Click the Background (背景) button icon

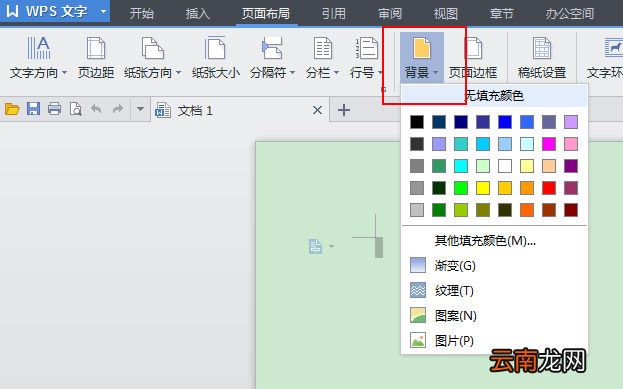(x=422, y=48)
